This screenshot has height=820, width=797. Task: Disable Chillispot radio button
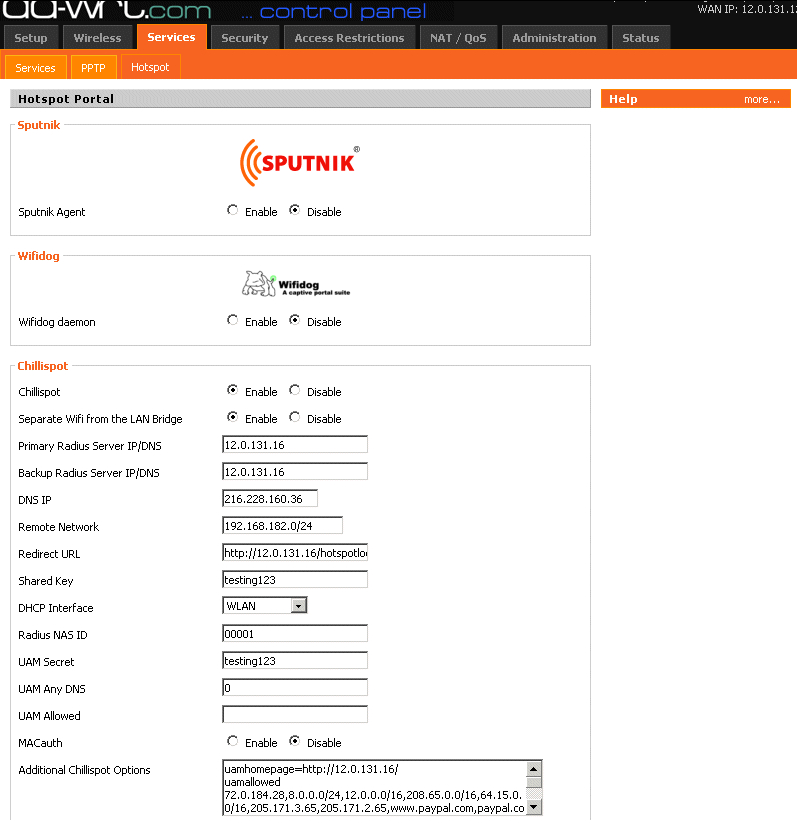(x=295, y=391)
